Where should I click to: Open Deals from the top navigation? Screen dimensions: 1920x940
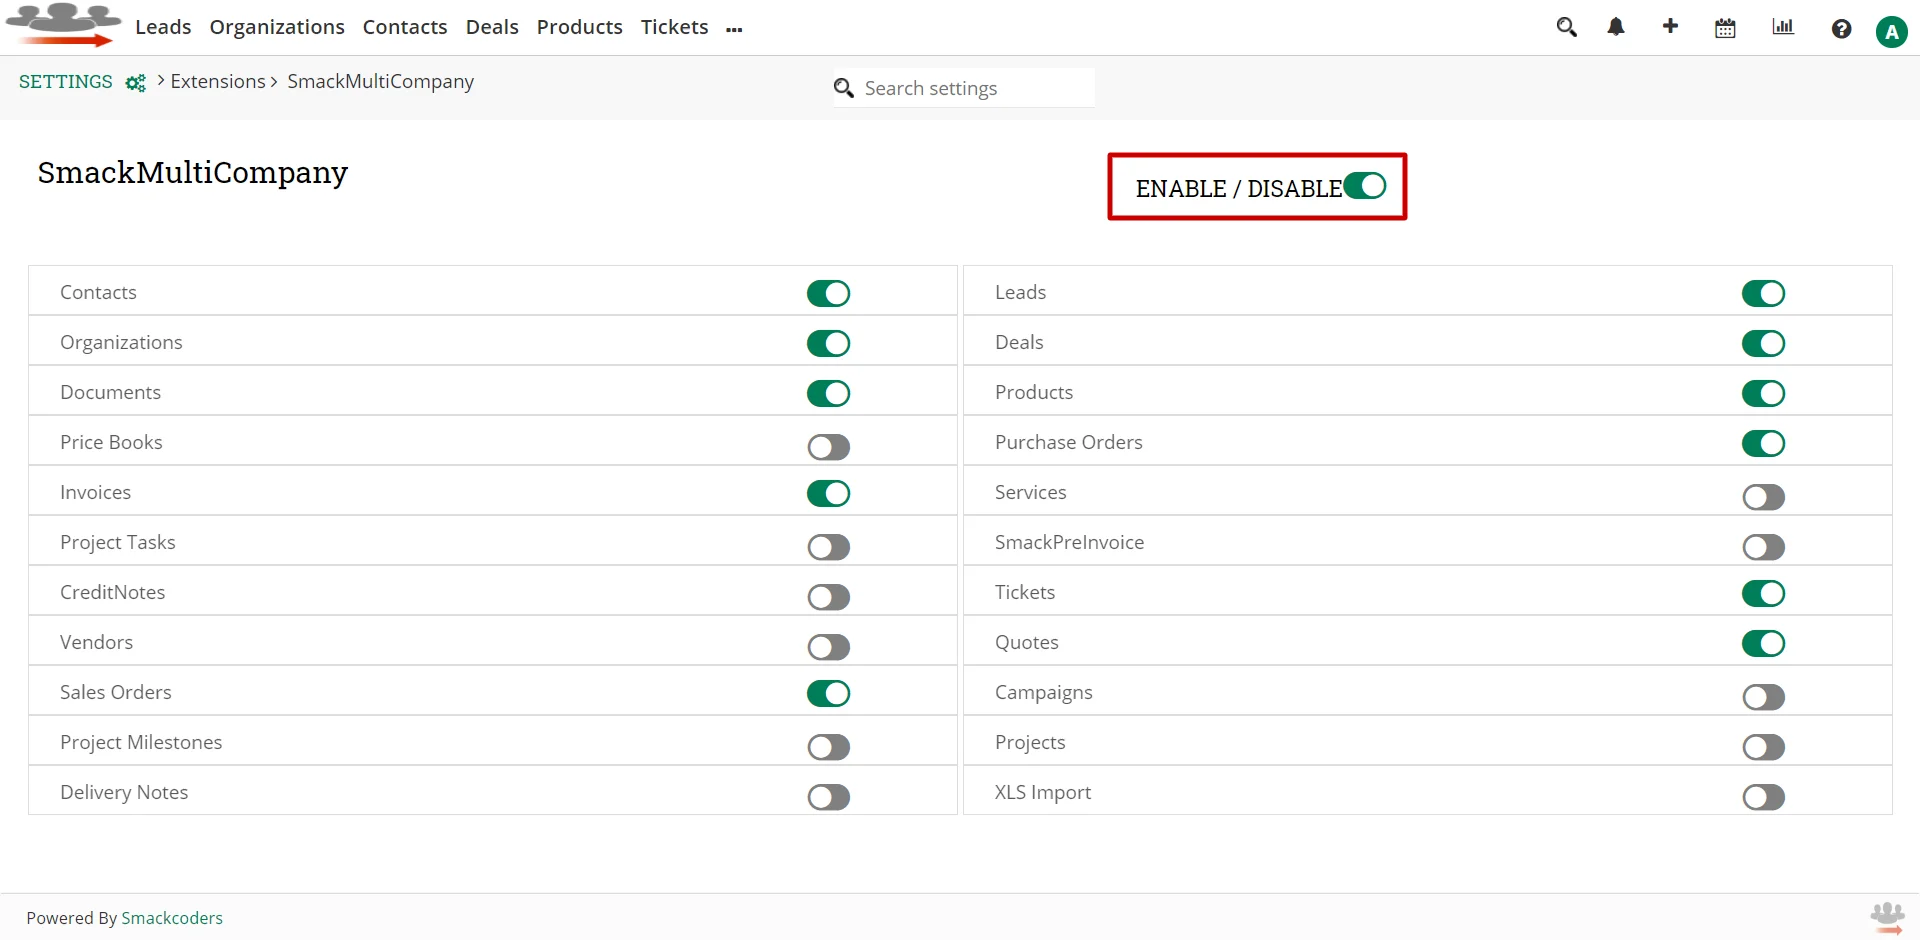point(492,27)
